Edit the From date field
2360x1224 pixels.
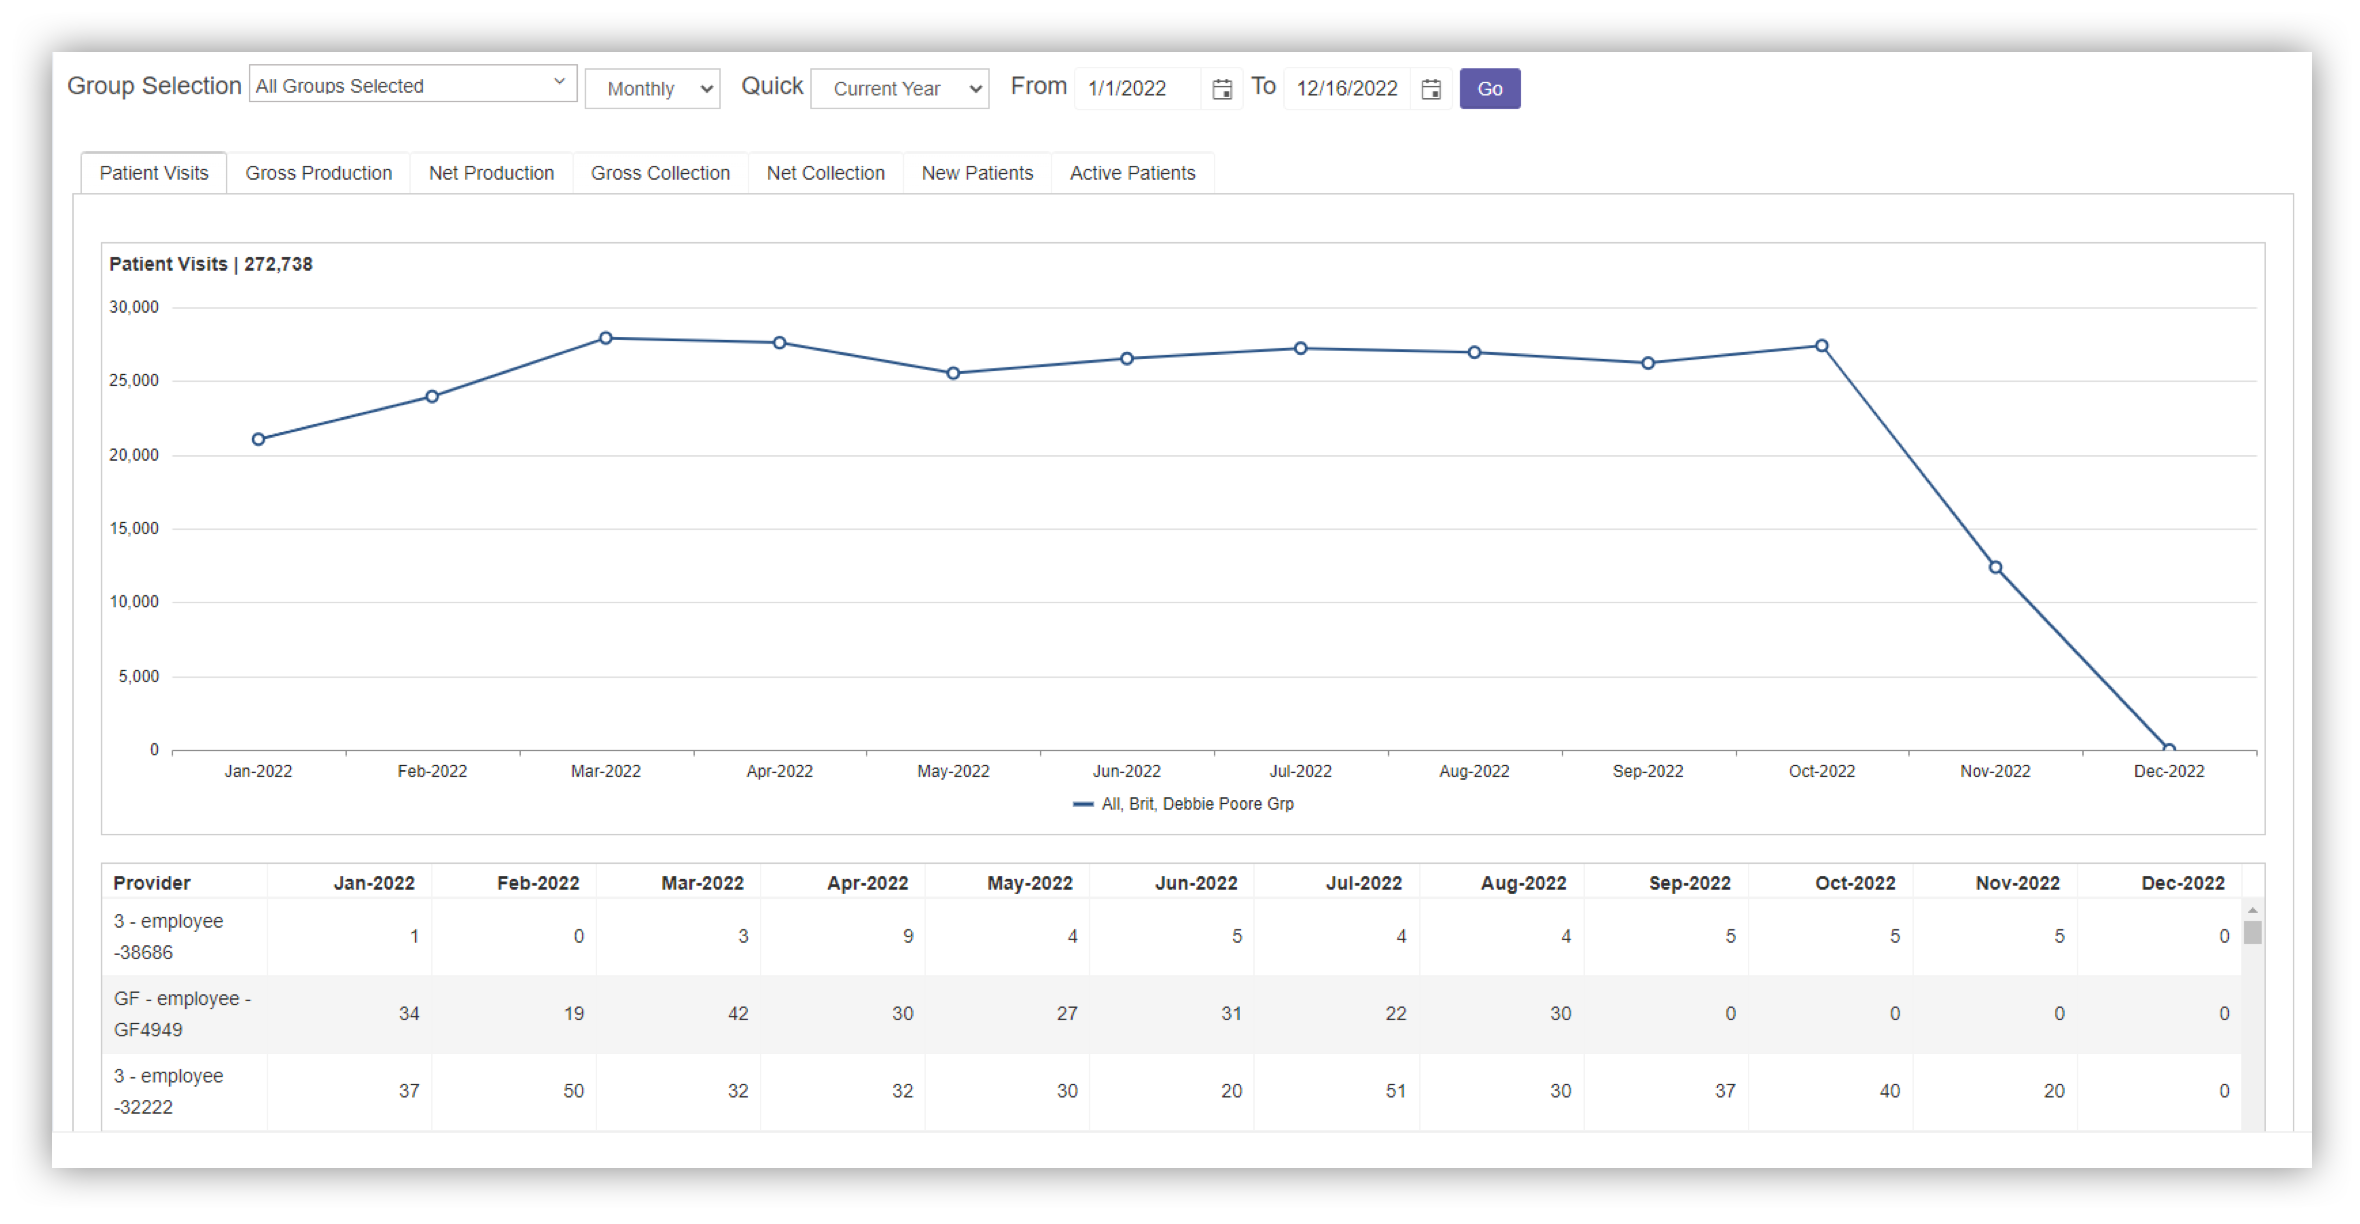pyautogui.click(x=1138, y=89)
